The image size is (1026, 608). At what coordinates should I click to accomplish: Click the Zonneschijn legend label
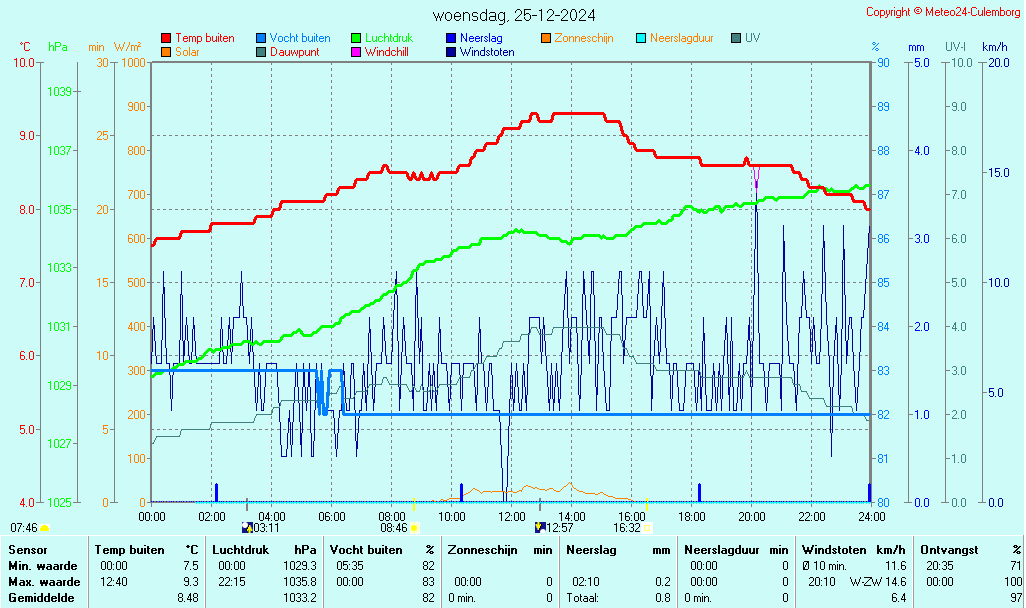pos(584,38)
